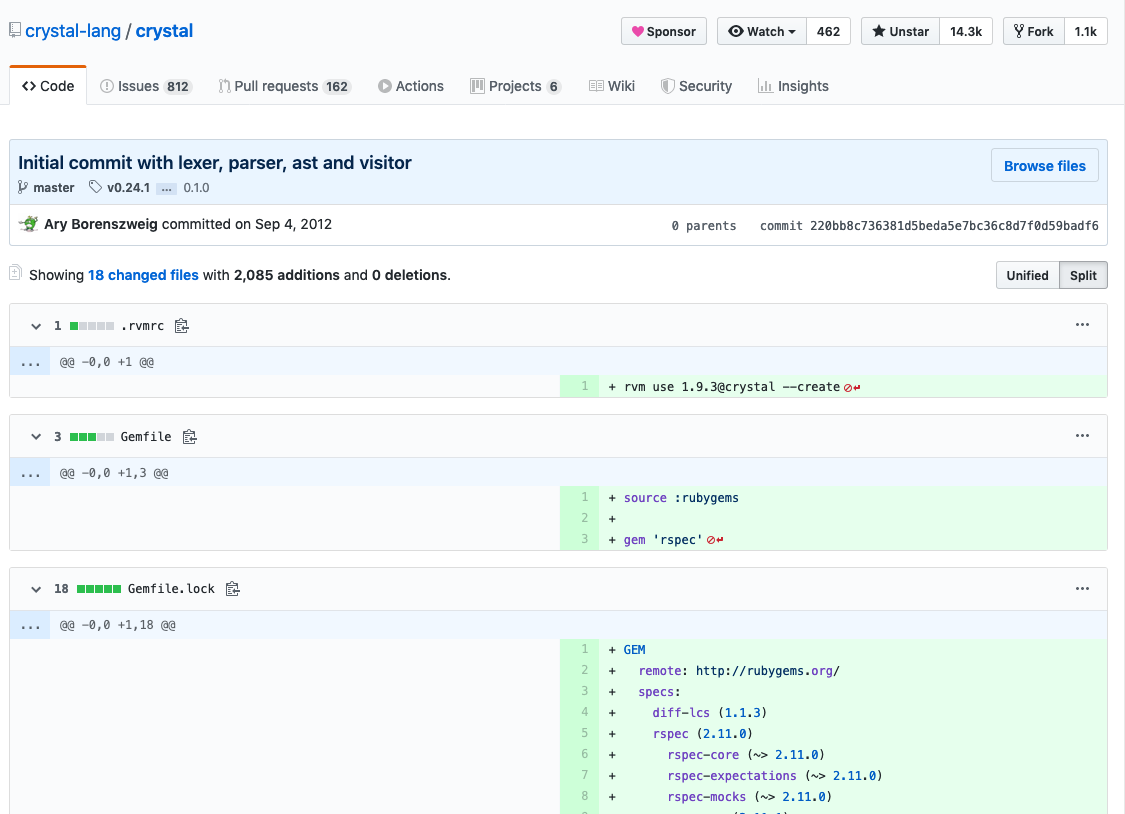Switch to Unified diff view

tap(1027, 275)
